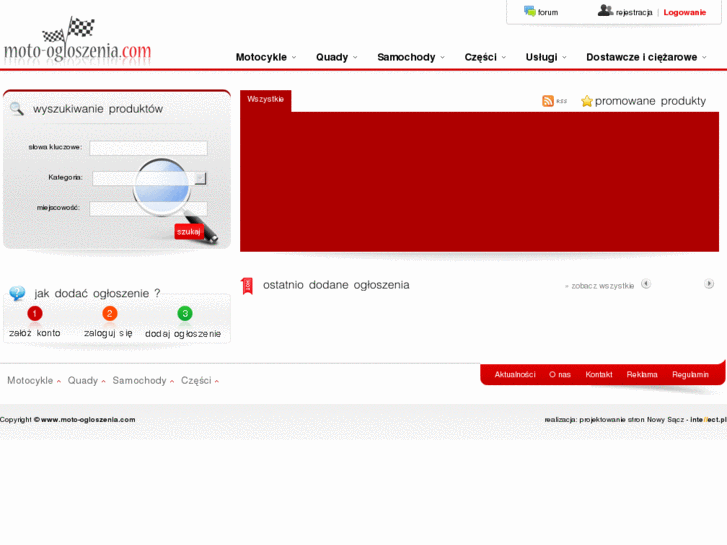The height and width of the screenshot is (545, 727).
Task: Click zobacz wszystkie link
Action: 602,286
